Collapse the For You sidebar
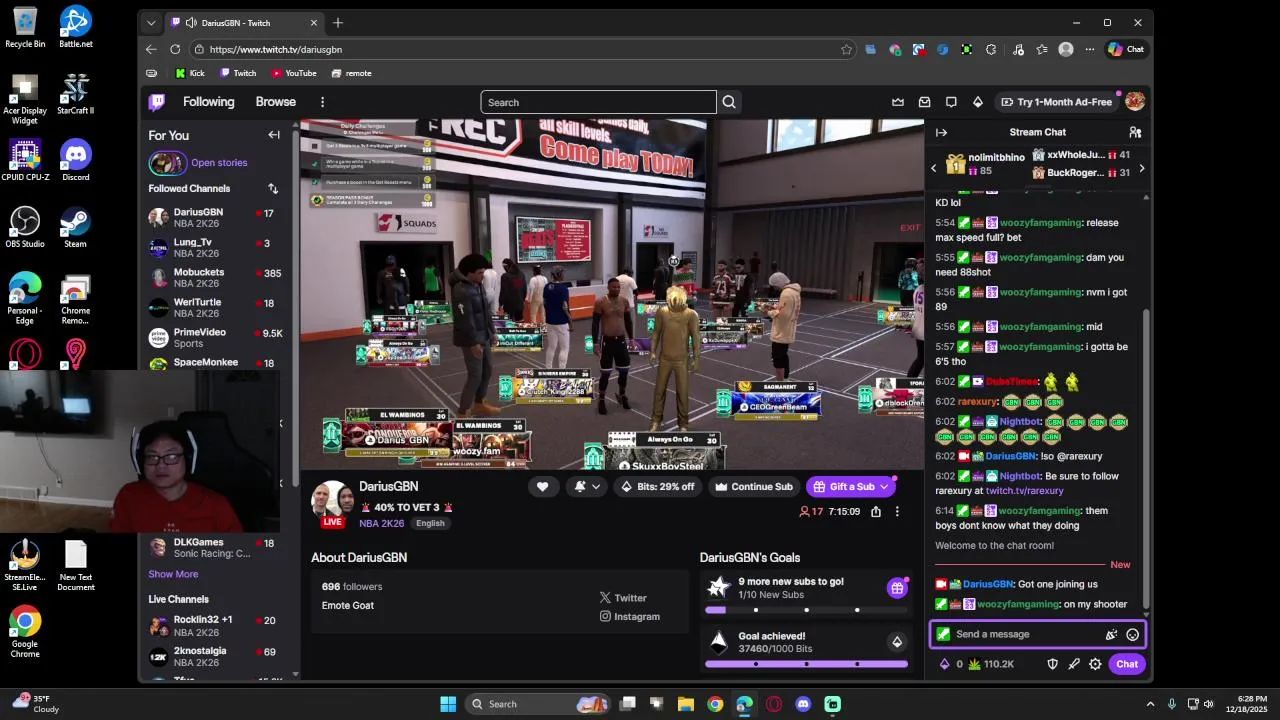 274,135
